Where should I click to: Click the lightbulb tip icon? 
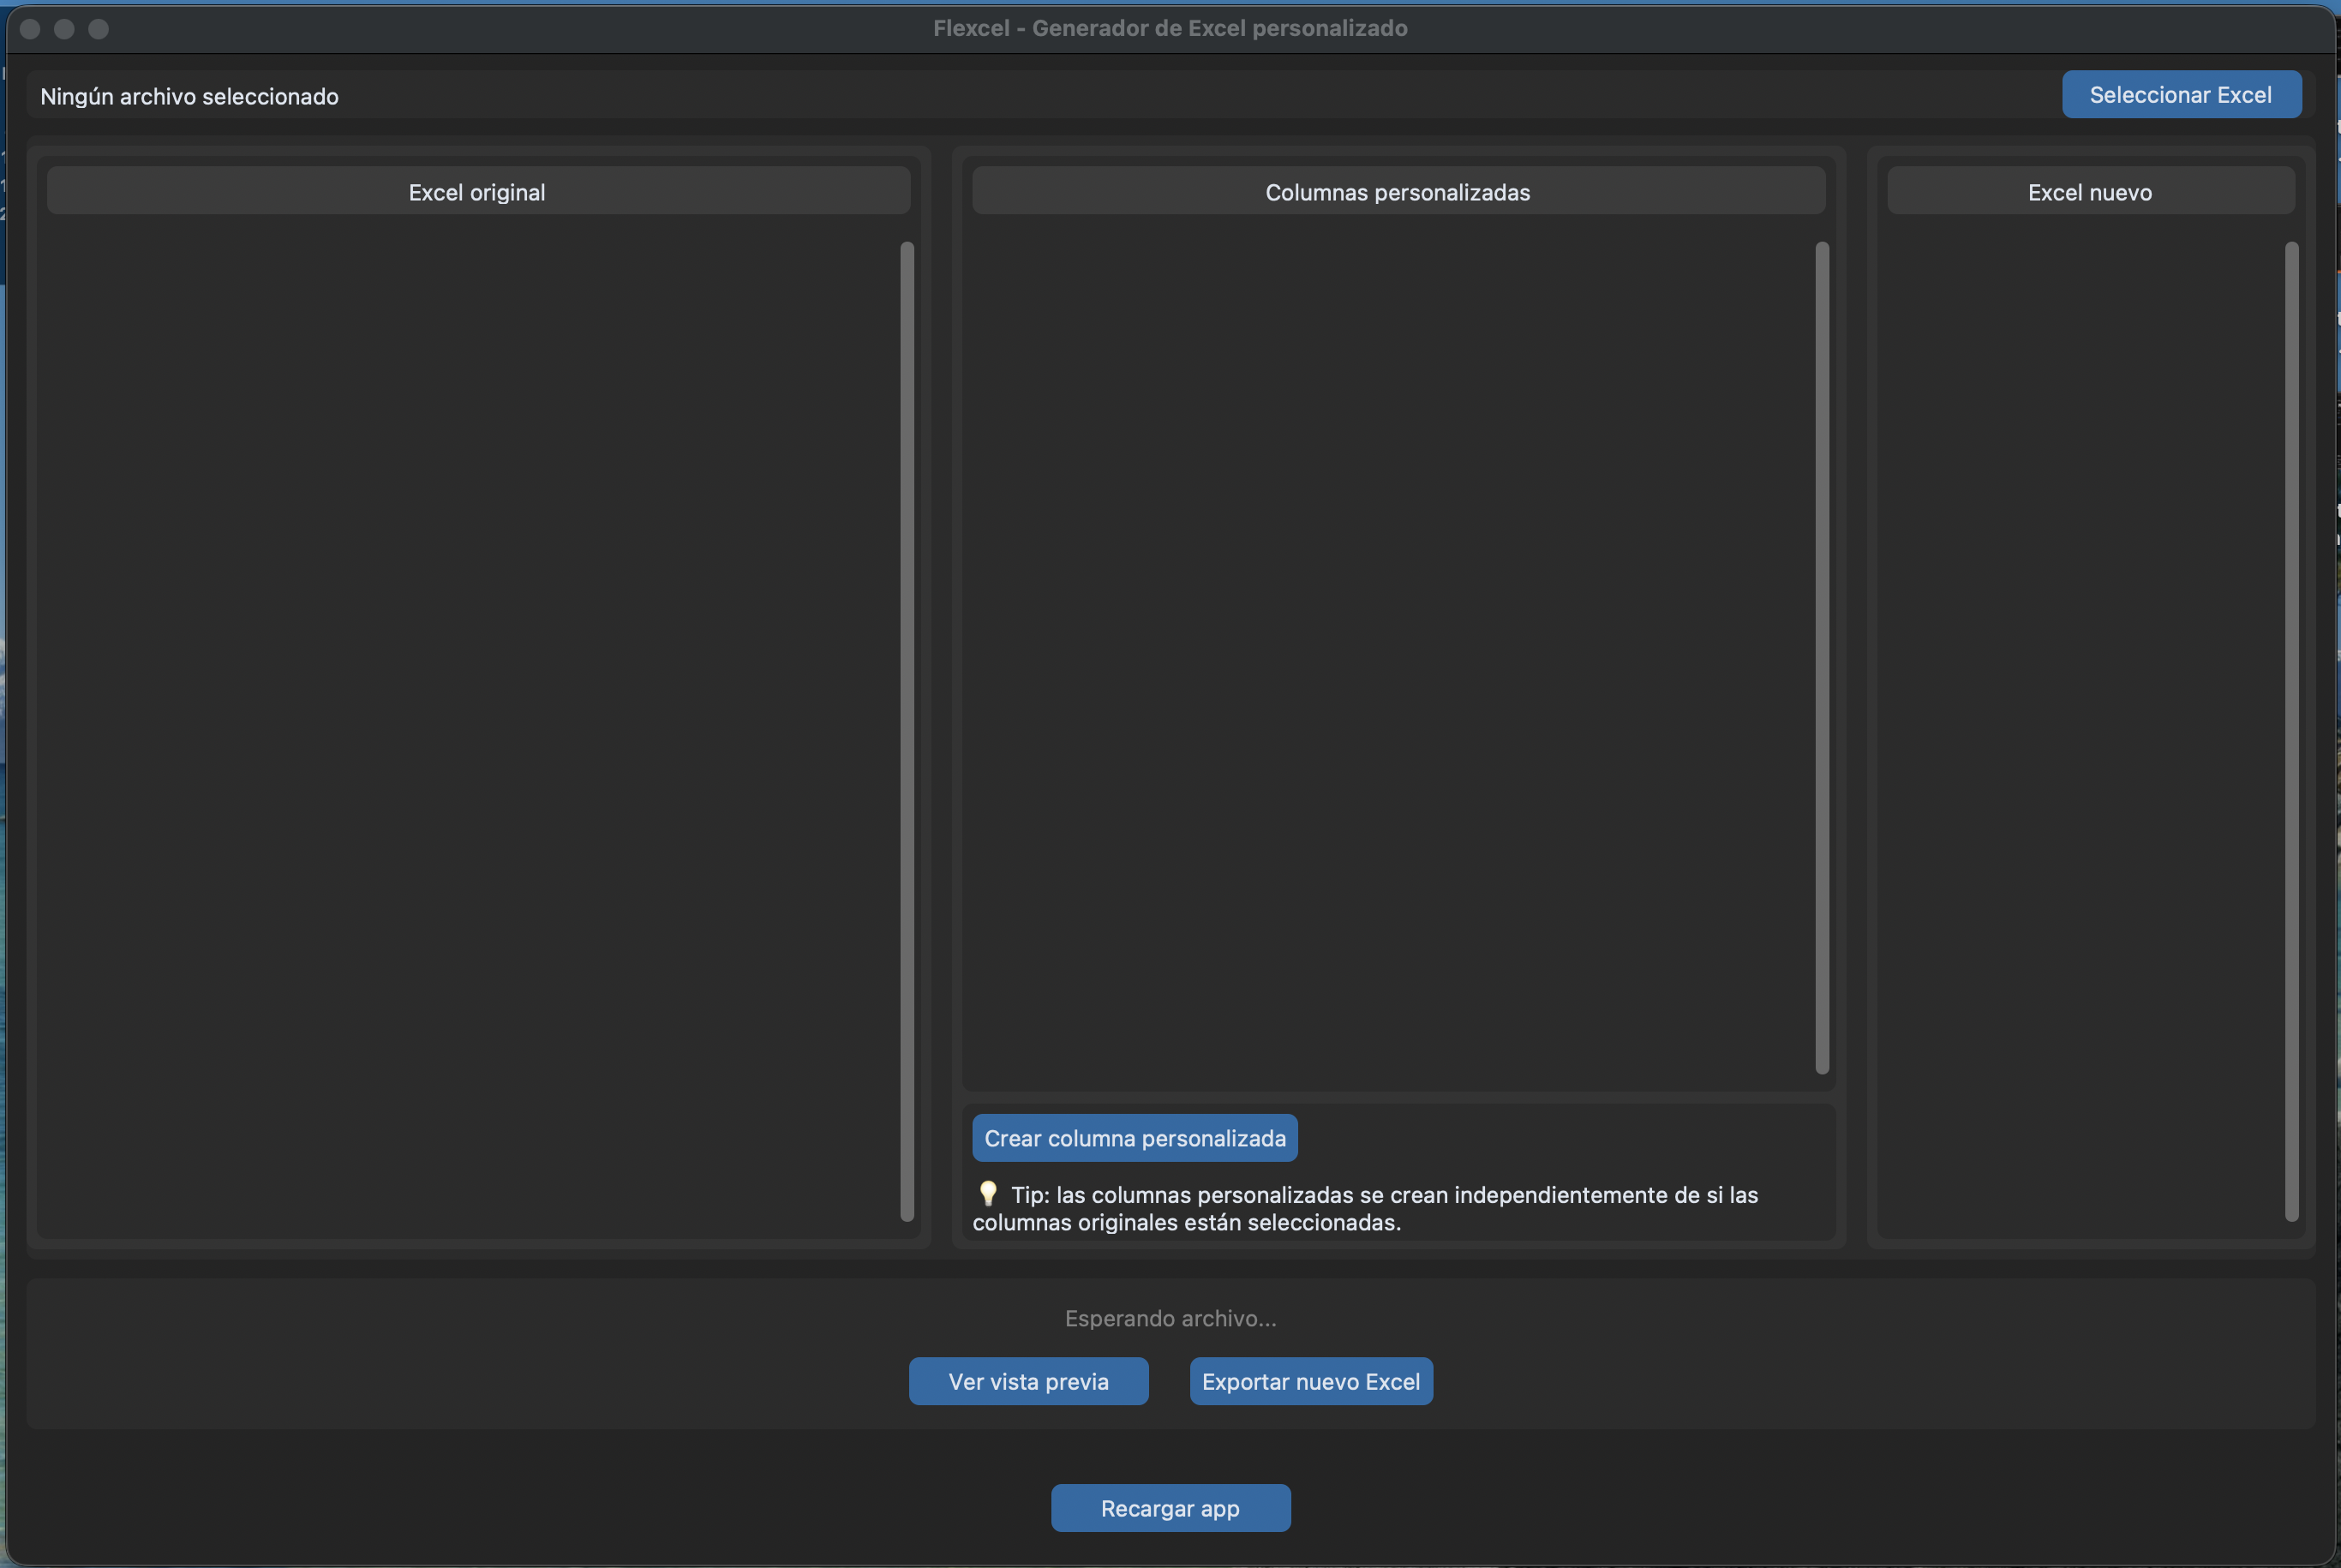tap(988, 1193)
